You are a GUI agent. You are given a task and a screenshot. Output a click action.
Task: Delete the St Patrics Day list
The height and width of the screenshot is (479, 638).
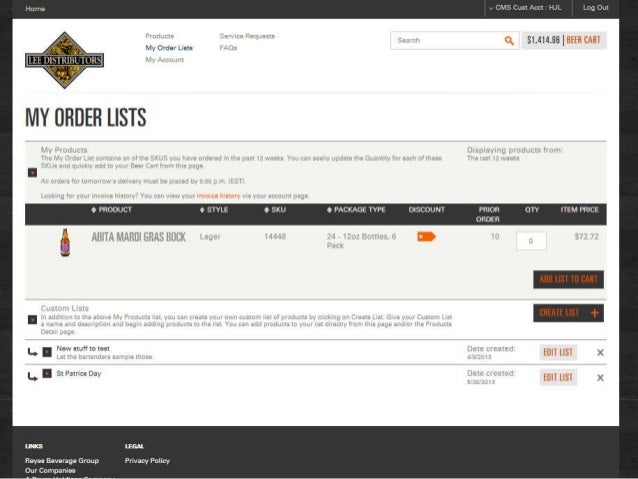600,378
